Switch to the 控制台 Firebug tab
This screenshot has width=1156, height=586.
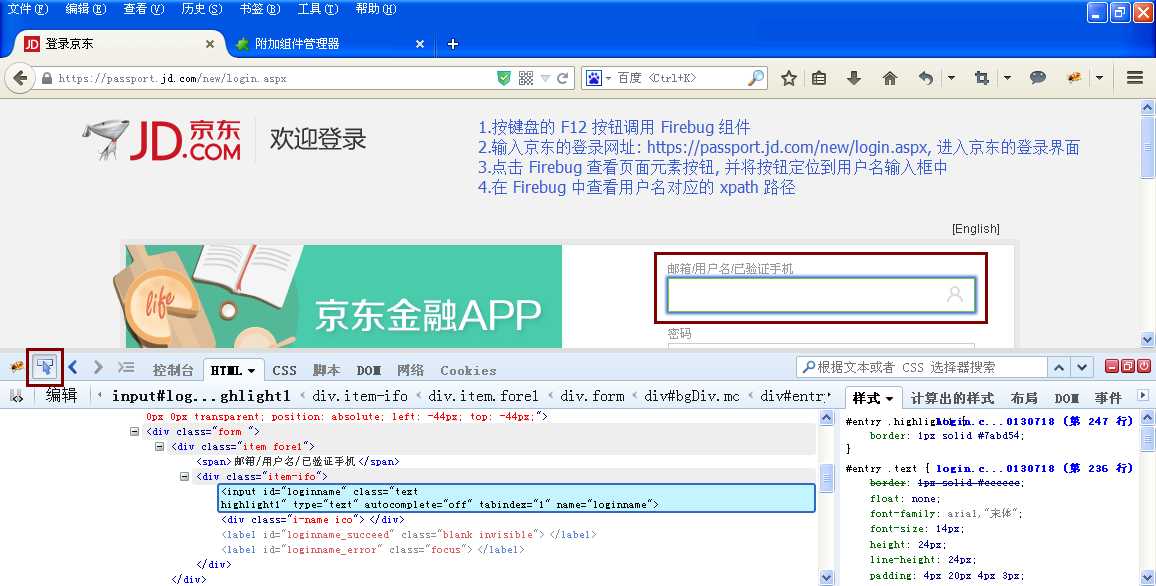pos(173,370)
